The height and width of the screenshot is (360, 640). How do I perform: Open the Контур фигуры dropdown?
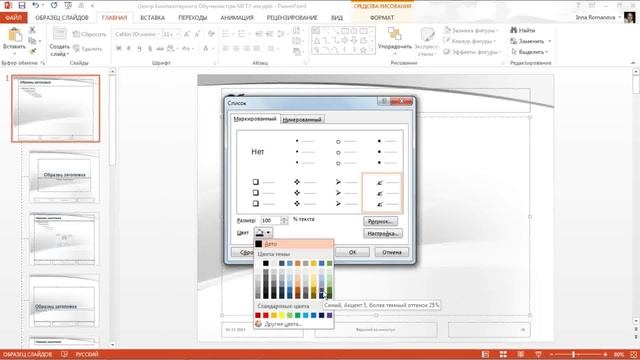[x=495, y=41]
